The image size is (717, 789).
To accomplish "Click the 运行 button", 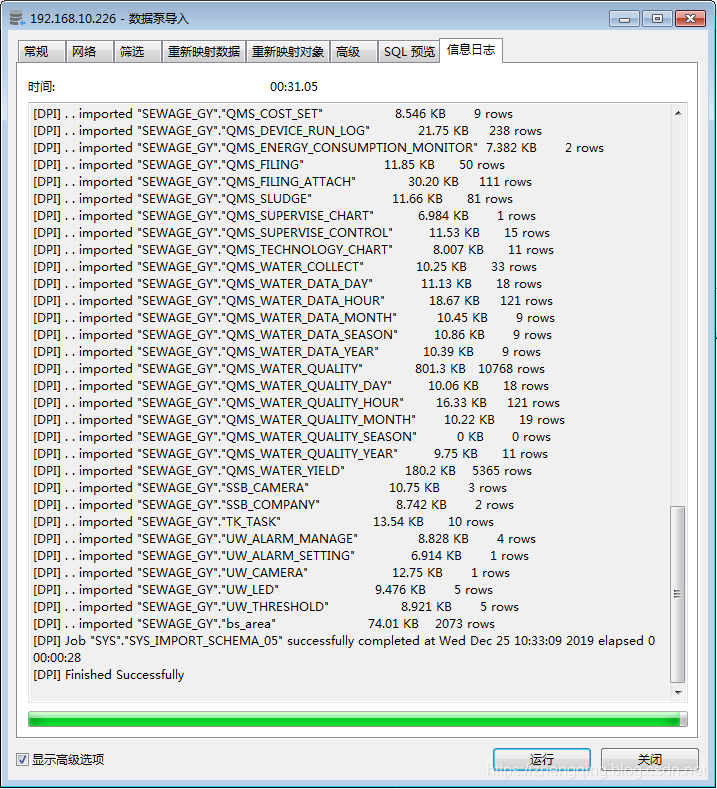I will [x=542, y=759].
